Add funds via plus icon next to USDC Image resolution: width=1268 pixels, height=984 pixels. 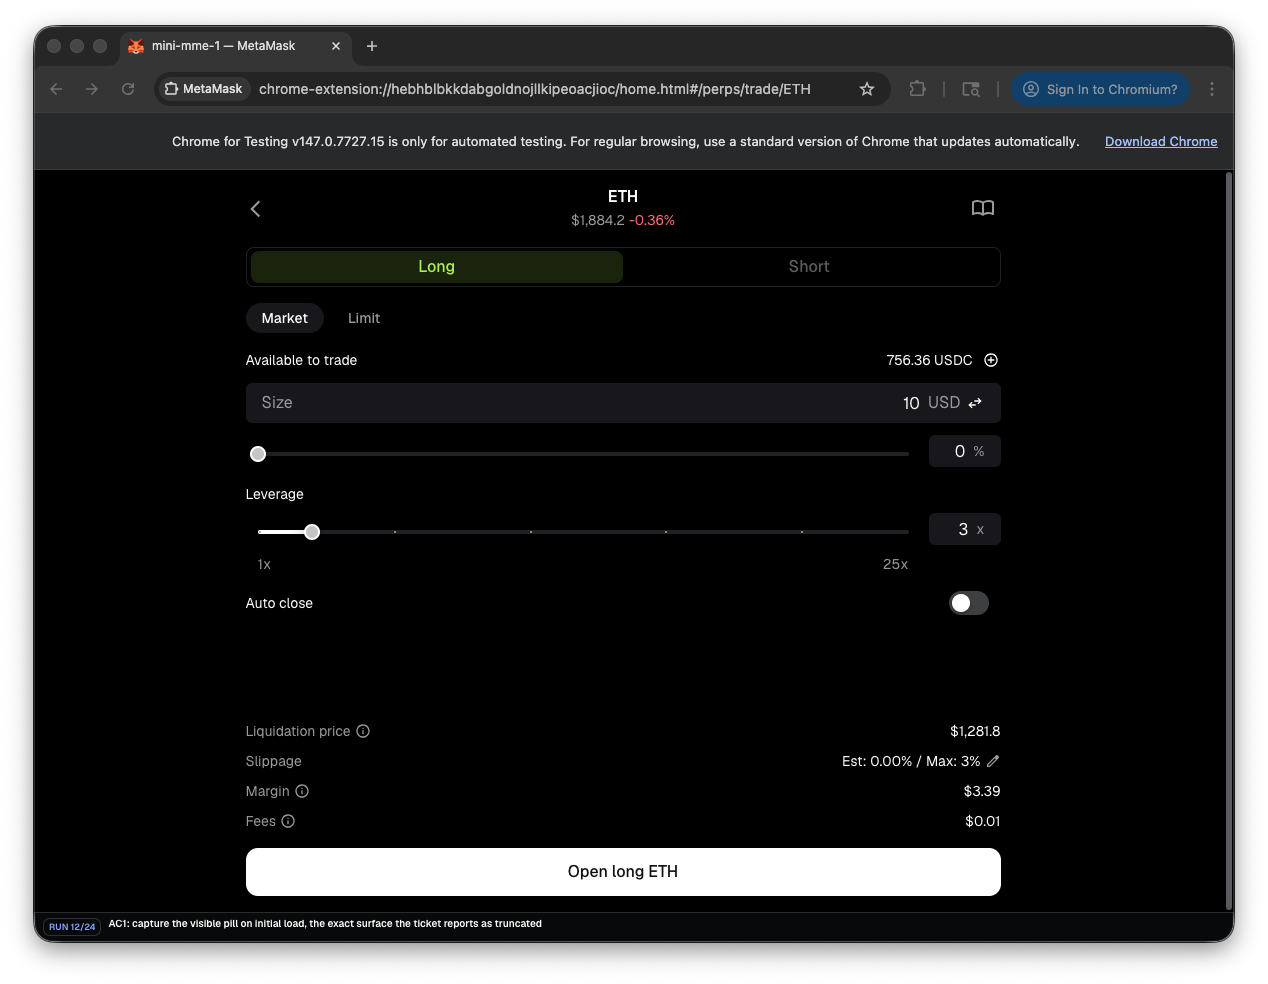[991, 360]
